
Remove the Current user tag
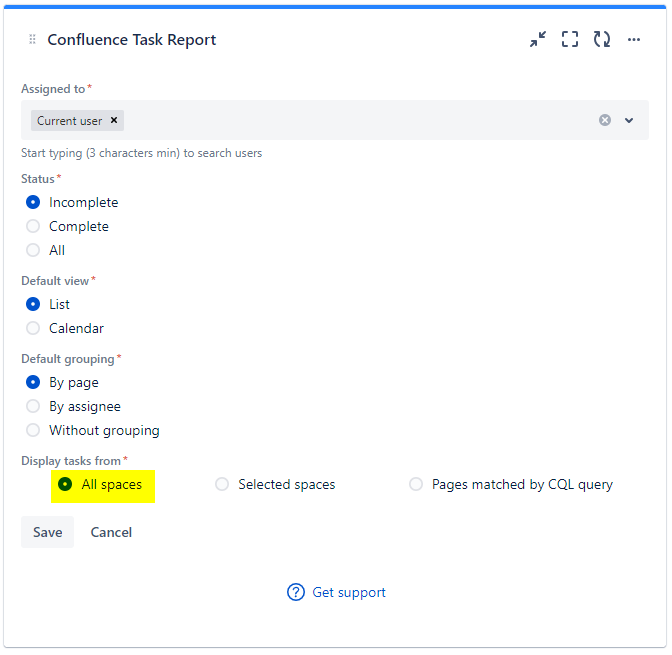[x=114, y=120]
